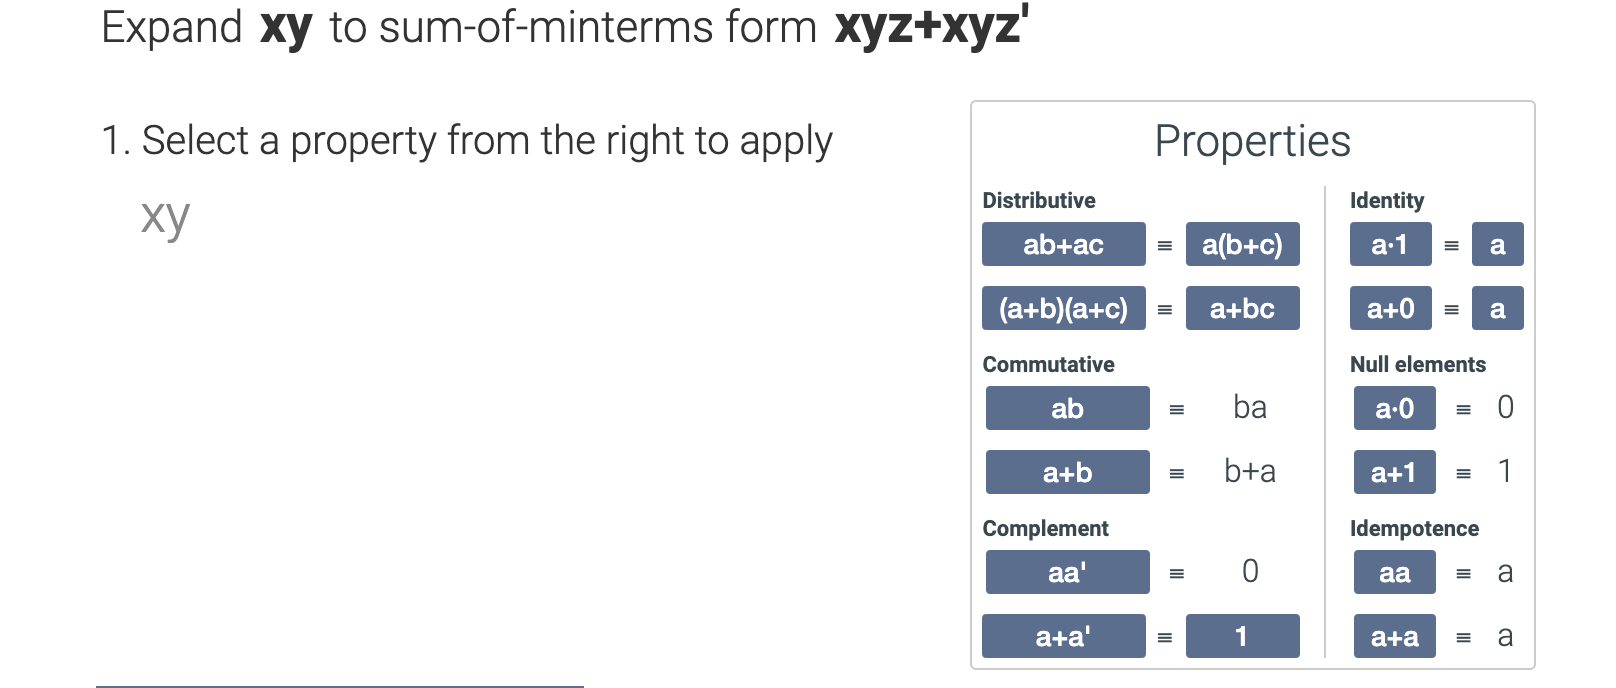Select the commutative rule a+b

point(1067,472)
